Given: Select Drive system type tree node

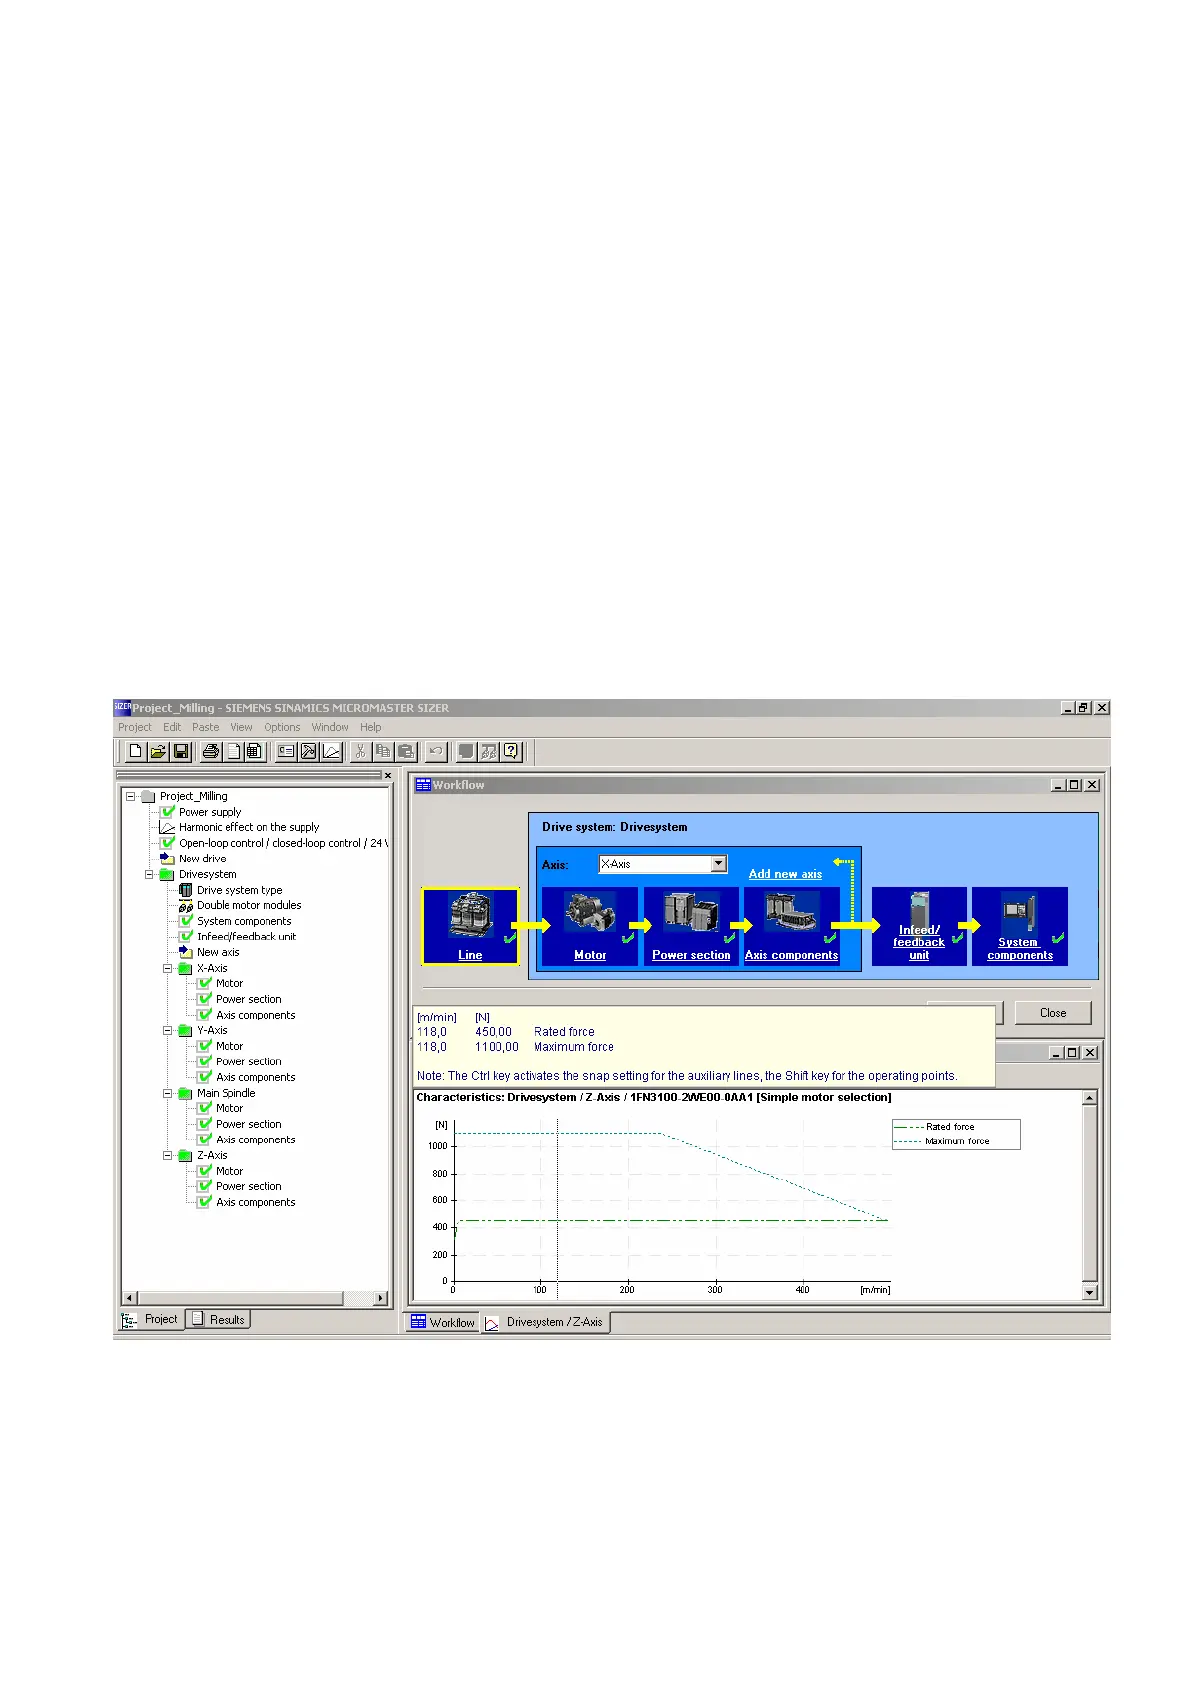Looking at the screenshot, I should 239,890.
